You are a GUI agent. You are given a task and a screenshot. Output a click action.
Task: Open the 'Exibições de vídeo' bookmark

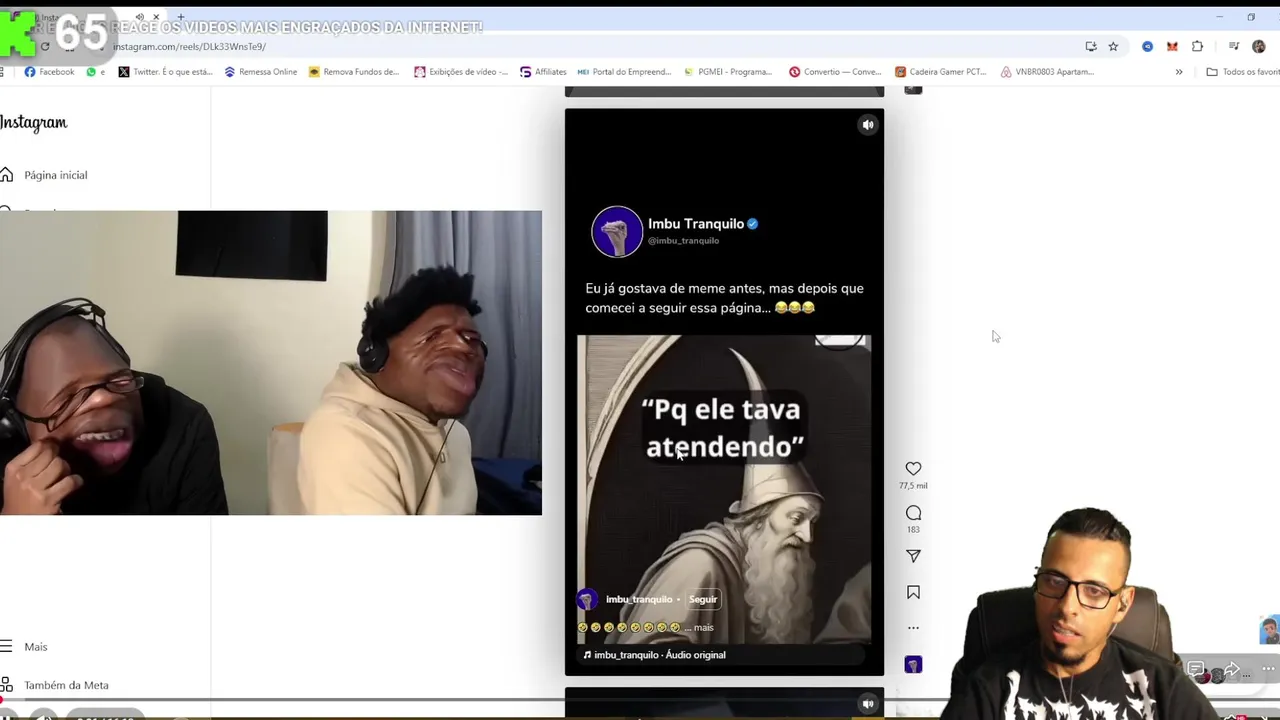461,72
